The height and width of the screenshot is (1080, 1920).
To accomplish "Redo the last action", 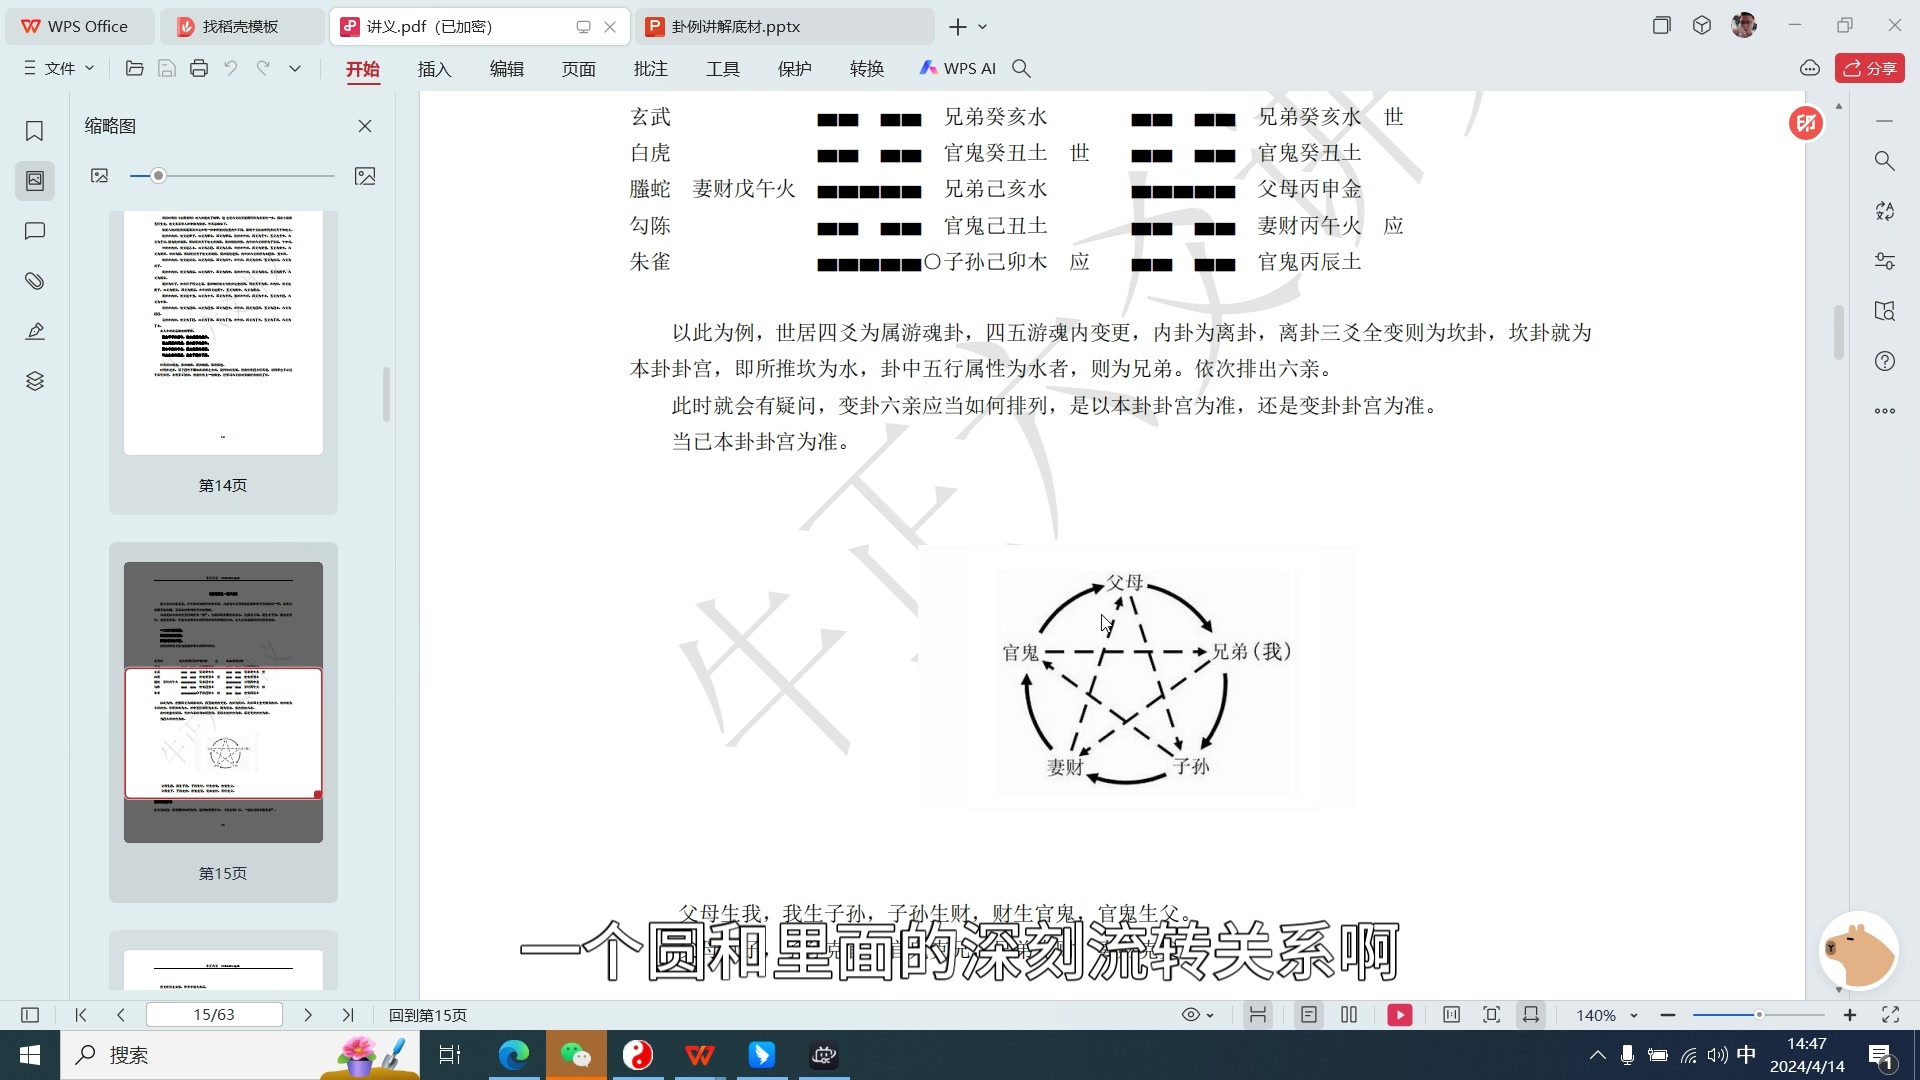I will pos(263,68).
